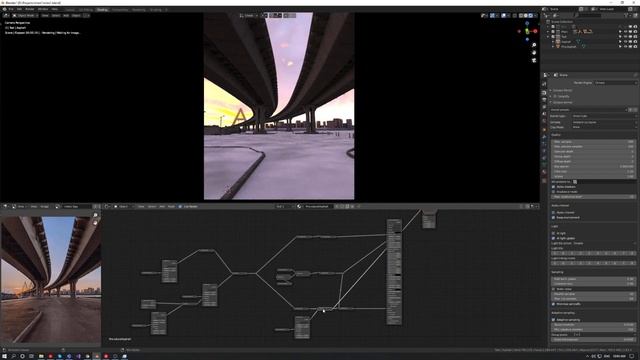640x360 pixels.
Task: Open Windows Start menu
Action: pos(4,356)
